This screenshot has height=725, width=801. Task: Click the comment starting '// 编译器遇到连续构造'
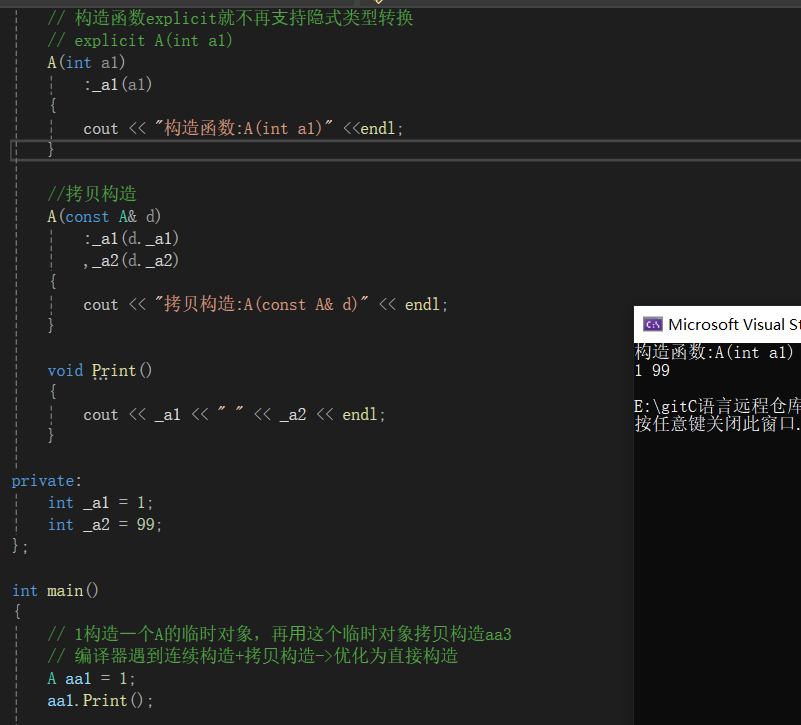[253, 656]
